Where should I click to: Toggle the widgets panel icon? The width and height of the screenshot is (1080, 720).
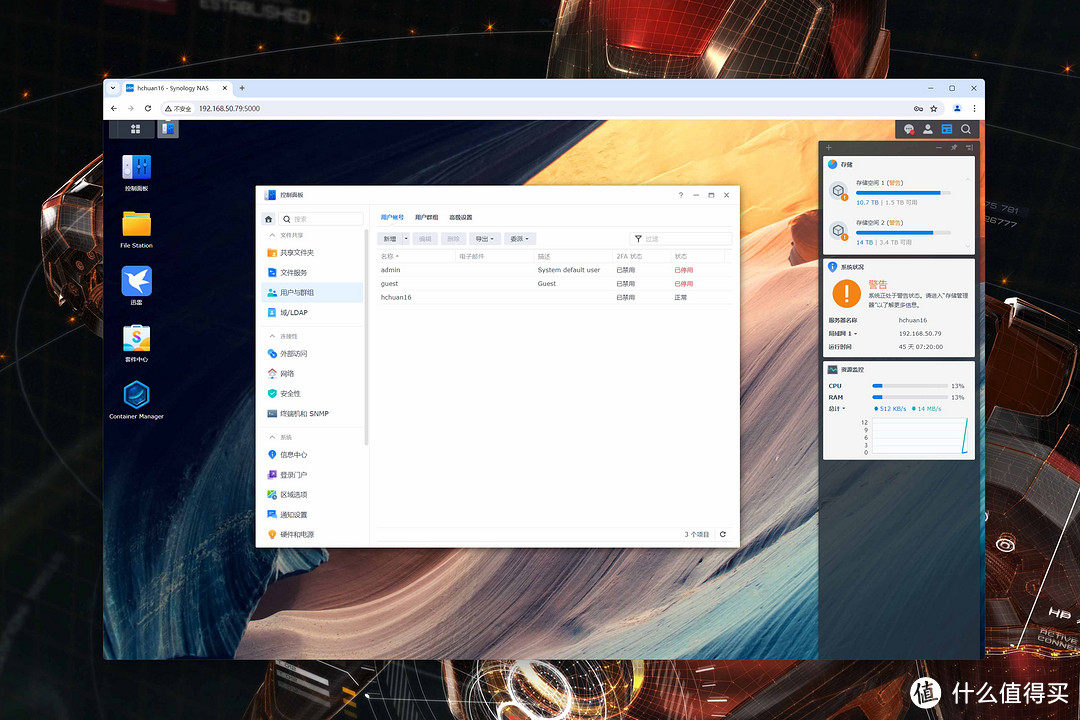pos(946,129)
